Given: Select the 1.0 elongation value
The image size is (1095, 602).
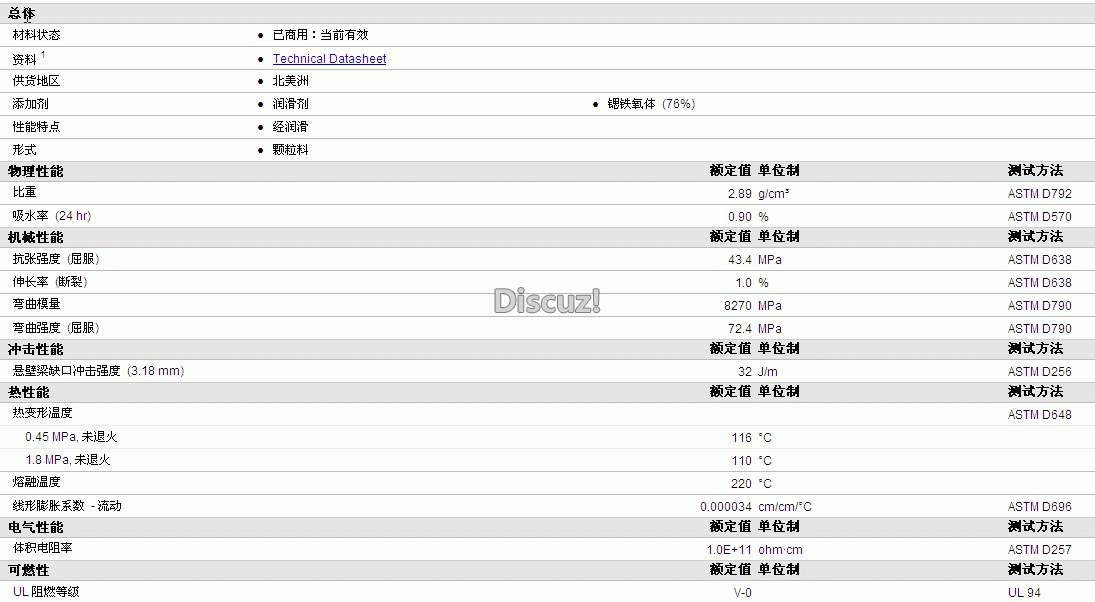Looking at the screenshot, I should [x=743, y=283].
